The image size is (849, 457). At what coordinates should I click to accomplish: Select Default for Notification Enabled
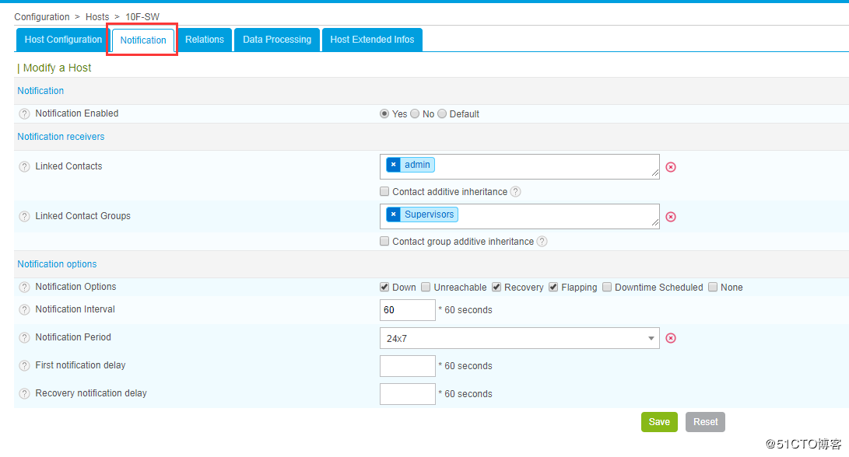[x=442, y=114]
